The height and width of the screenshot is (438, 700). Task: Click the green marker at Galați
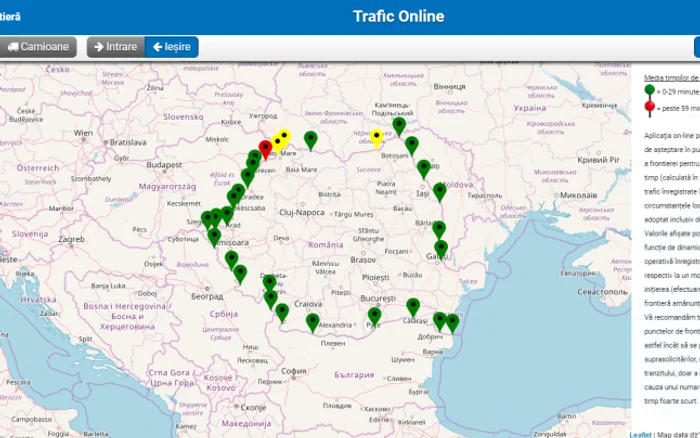[x=441, y=250]
